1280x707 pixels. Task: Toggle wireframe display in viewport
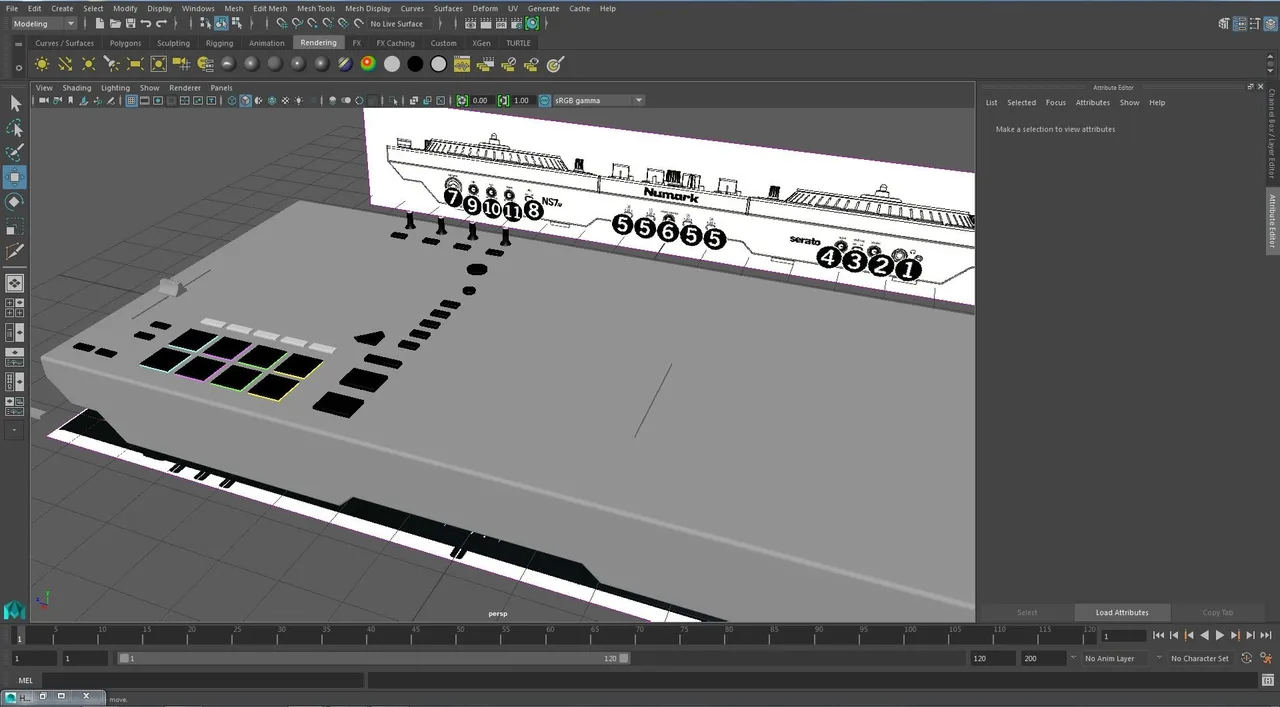tap(232, 101)
